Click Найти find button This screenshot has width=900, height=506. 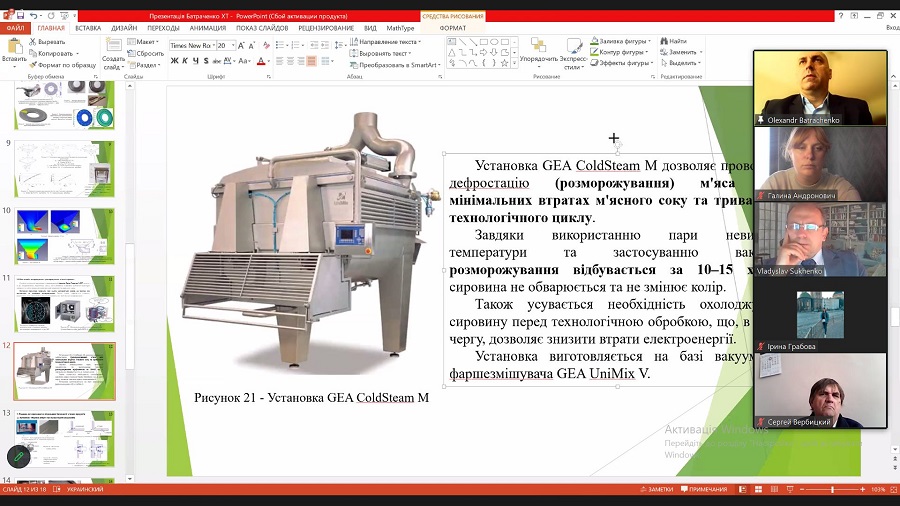pyautogui.click(x=674, y=41)
